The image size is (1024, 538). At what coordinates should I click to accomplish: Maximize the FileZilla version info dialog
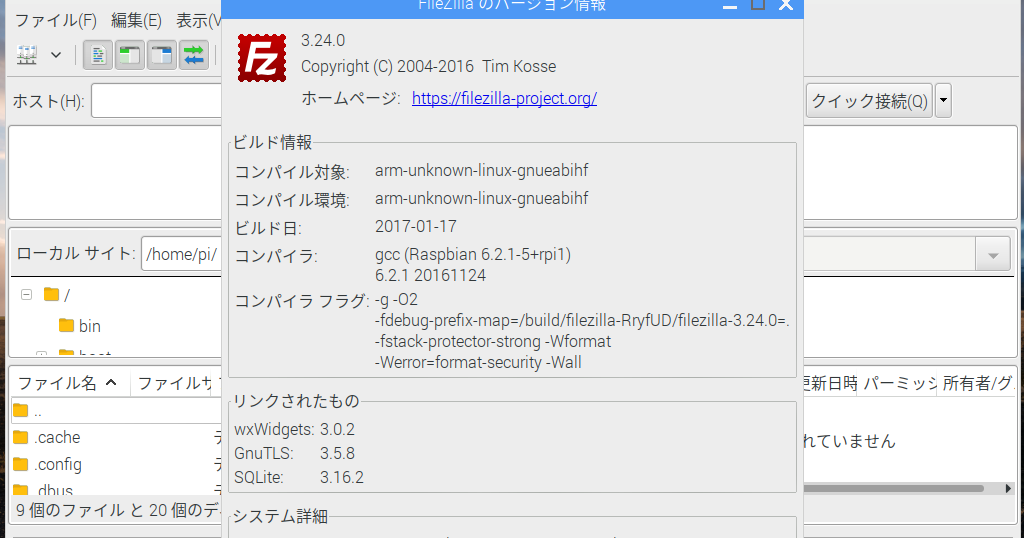click(758, 5)
